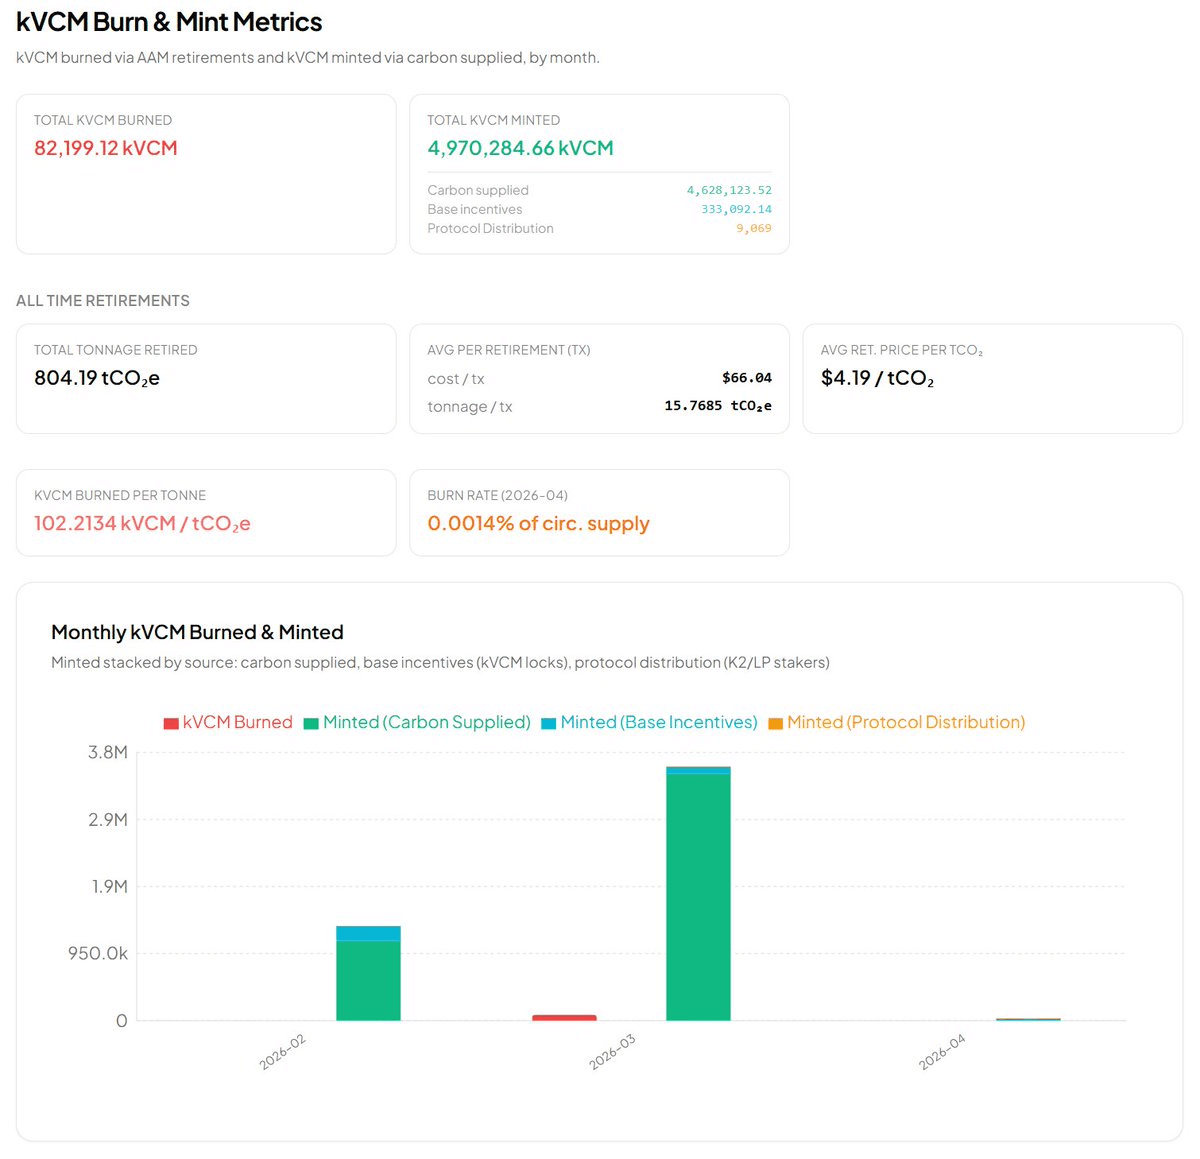This screenshot has width=1200, height=1159.
Task: Toggle Minted (Base Incentives) legend series
Action: [x=658, y=722]
